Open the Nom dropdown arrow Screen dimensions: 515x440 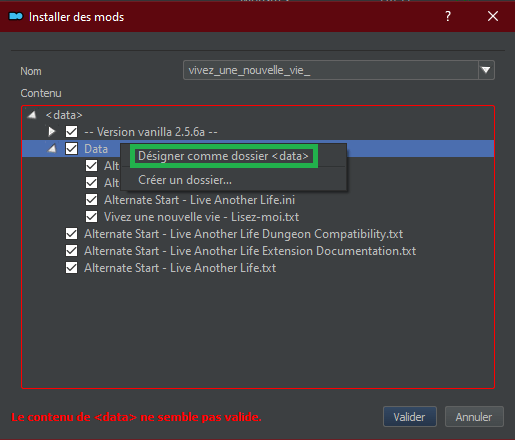[x=486, y=70]
